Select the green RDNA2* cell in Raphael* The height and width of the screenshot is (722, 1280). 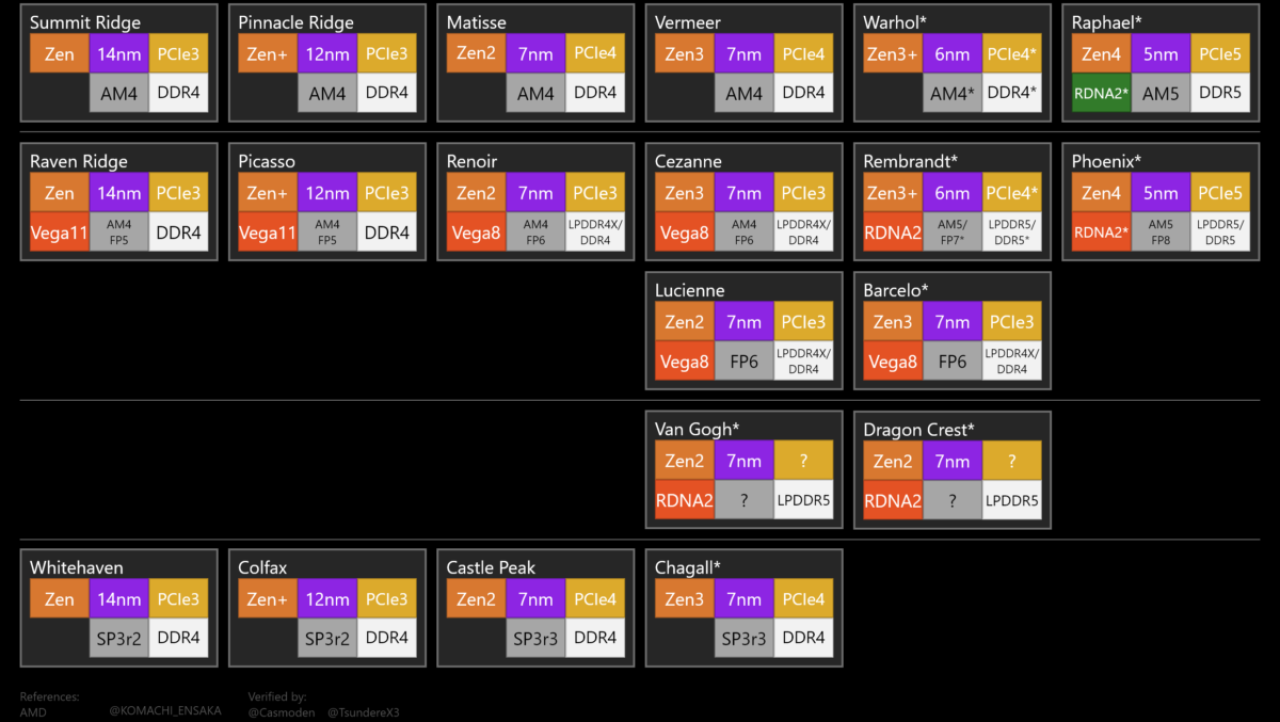click(1101, 93)
